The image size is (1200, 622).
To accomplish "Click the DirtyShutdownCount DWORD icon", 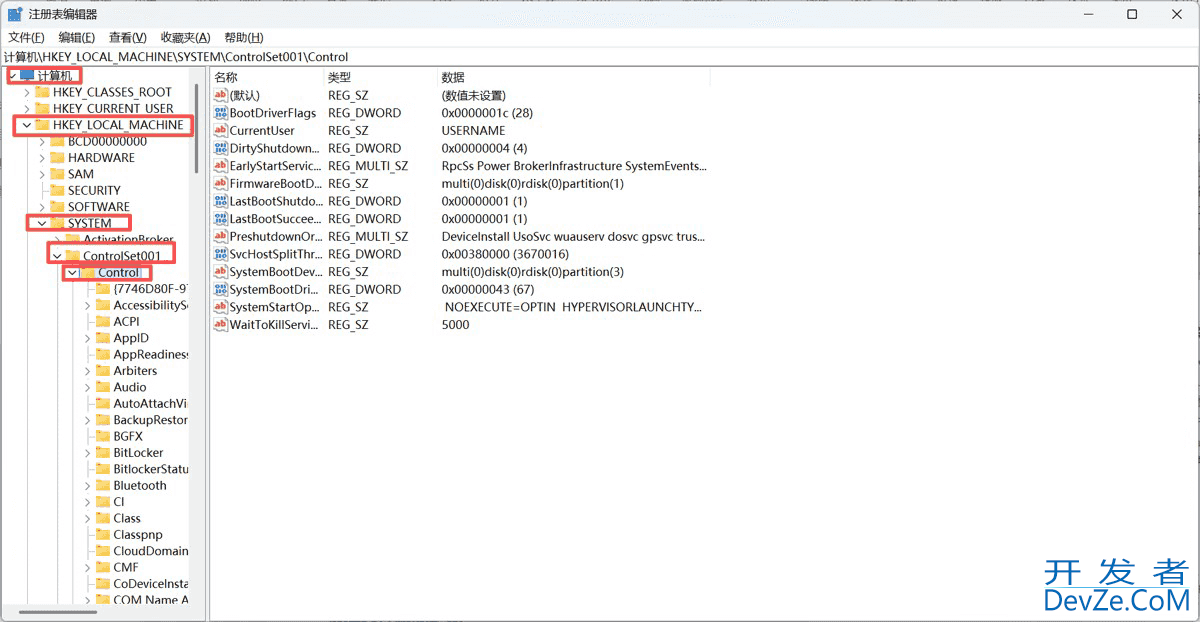I will point(219,148).
